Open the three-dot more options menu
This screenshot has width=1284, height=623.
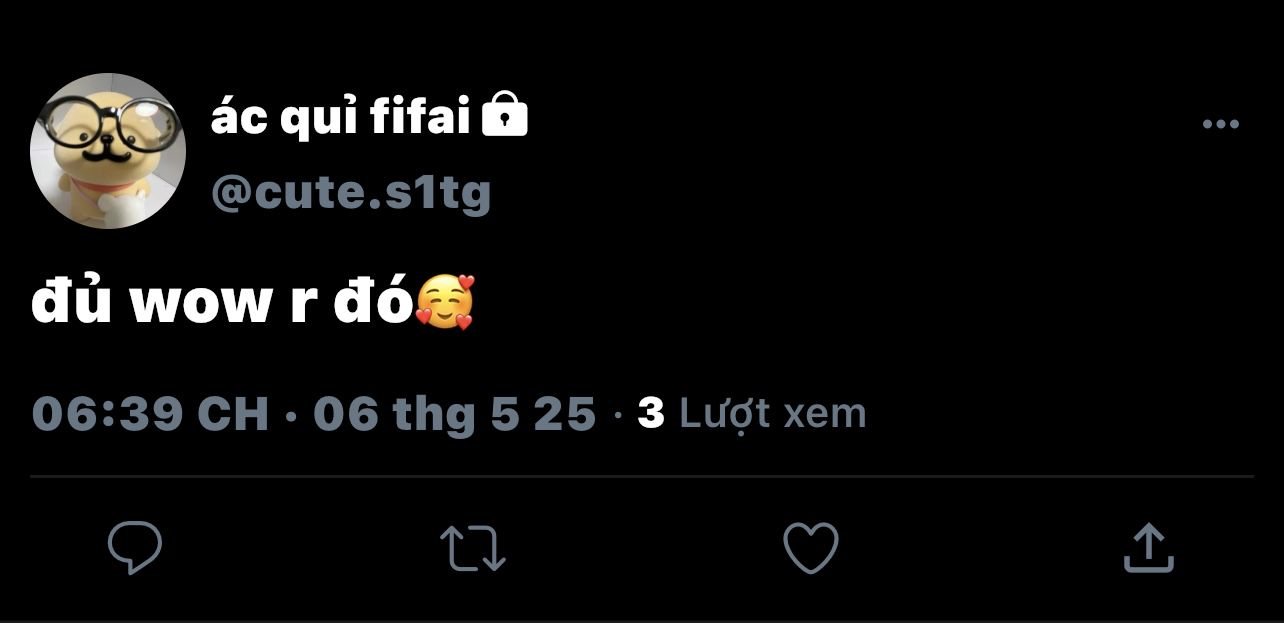1220,125
